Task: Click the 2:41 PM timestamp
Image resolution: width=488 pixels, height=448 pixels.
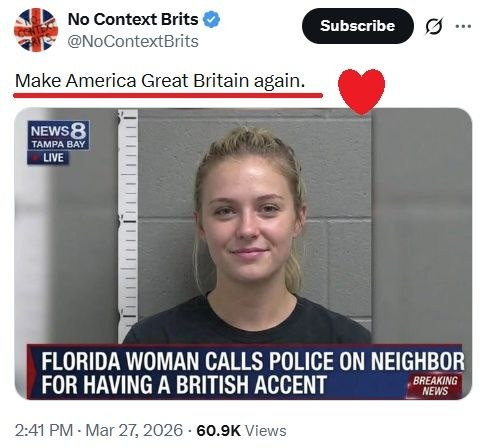Action: click(44, 430)
